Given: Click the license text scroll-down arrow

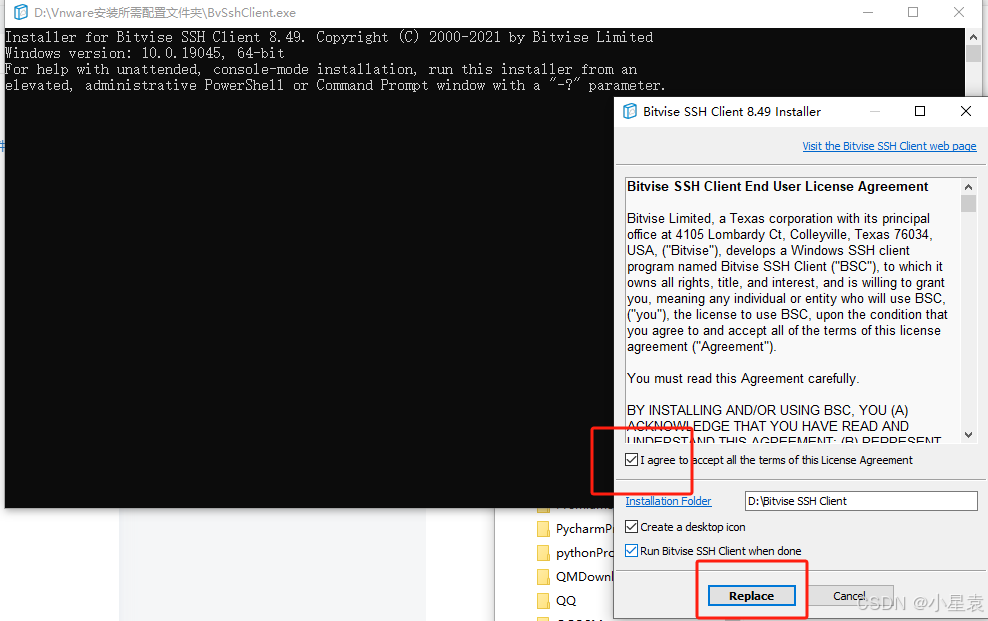Looking at the screenshot, I should (x=968, y=435).
